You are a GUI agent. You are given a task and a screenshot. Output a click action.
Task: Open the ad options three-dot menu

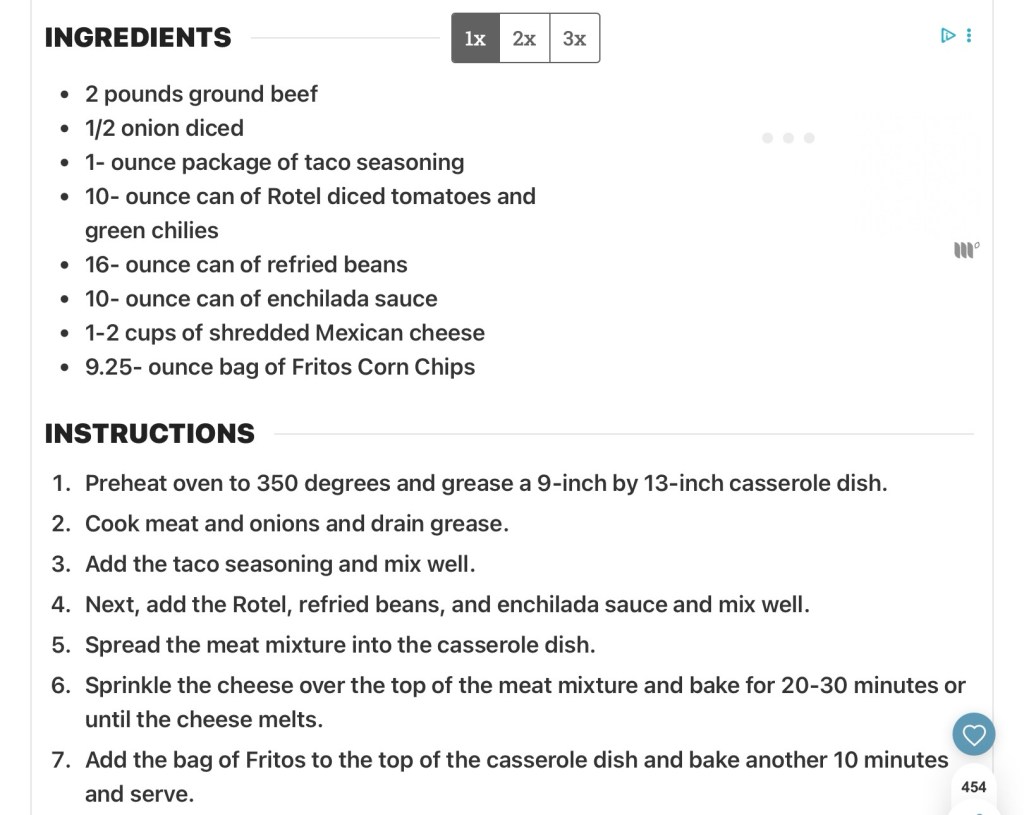click(969, 36)
